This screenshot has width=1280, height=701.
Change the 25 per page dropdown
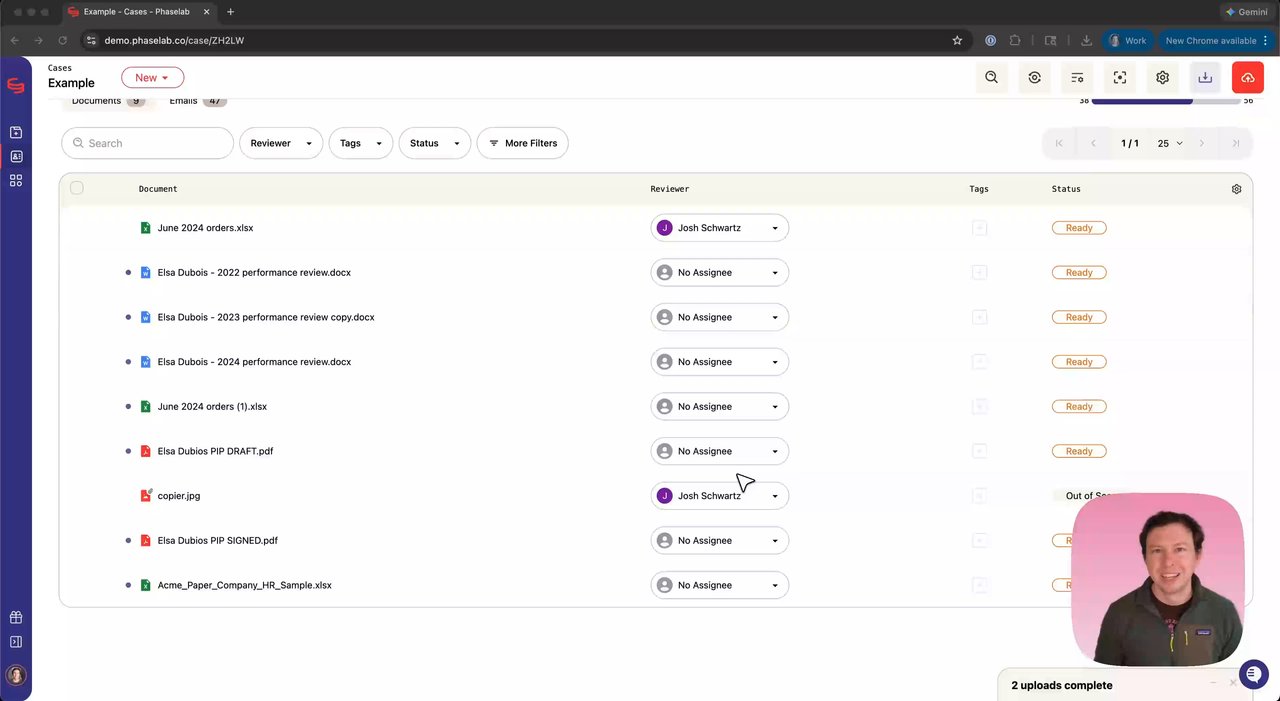(x=1169, y=143)
